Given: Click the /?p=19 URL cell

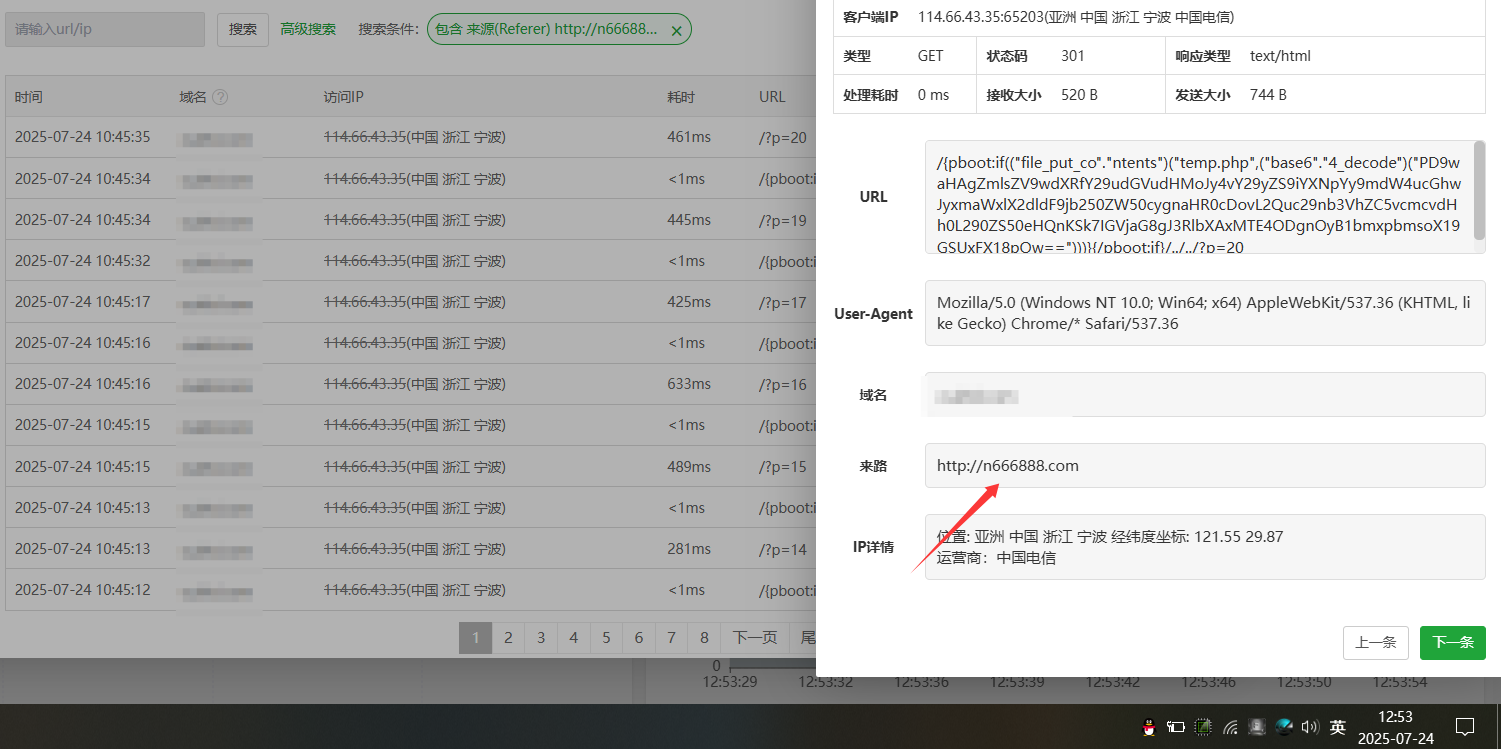Looking at the screenshot, I should [x=783, y=220].
